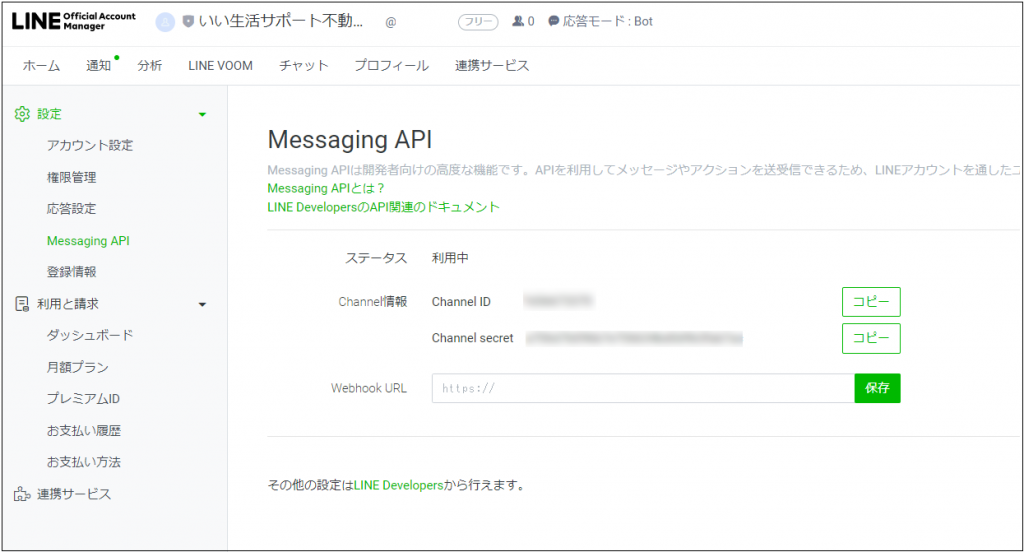
Task: Click the account avatar icon
Action: 165,22
